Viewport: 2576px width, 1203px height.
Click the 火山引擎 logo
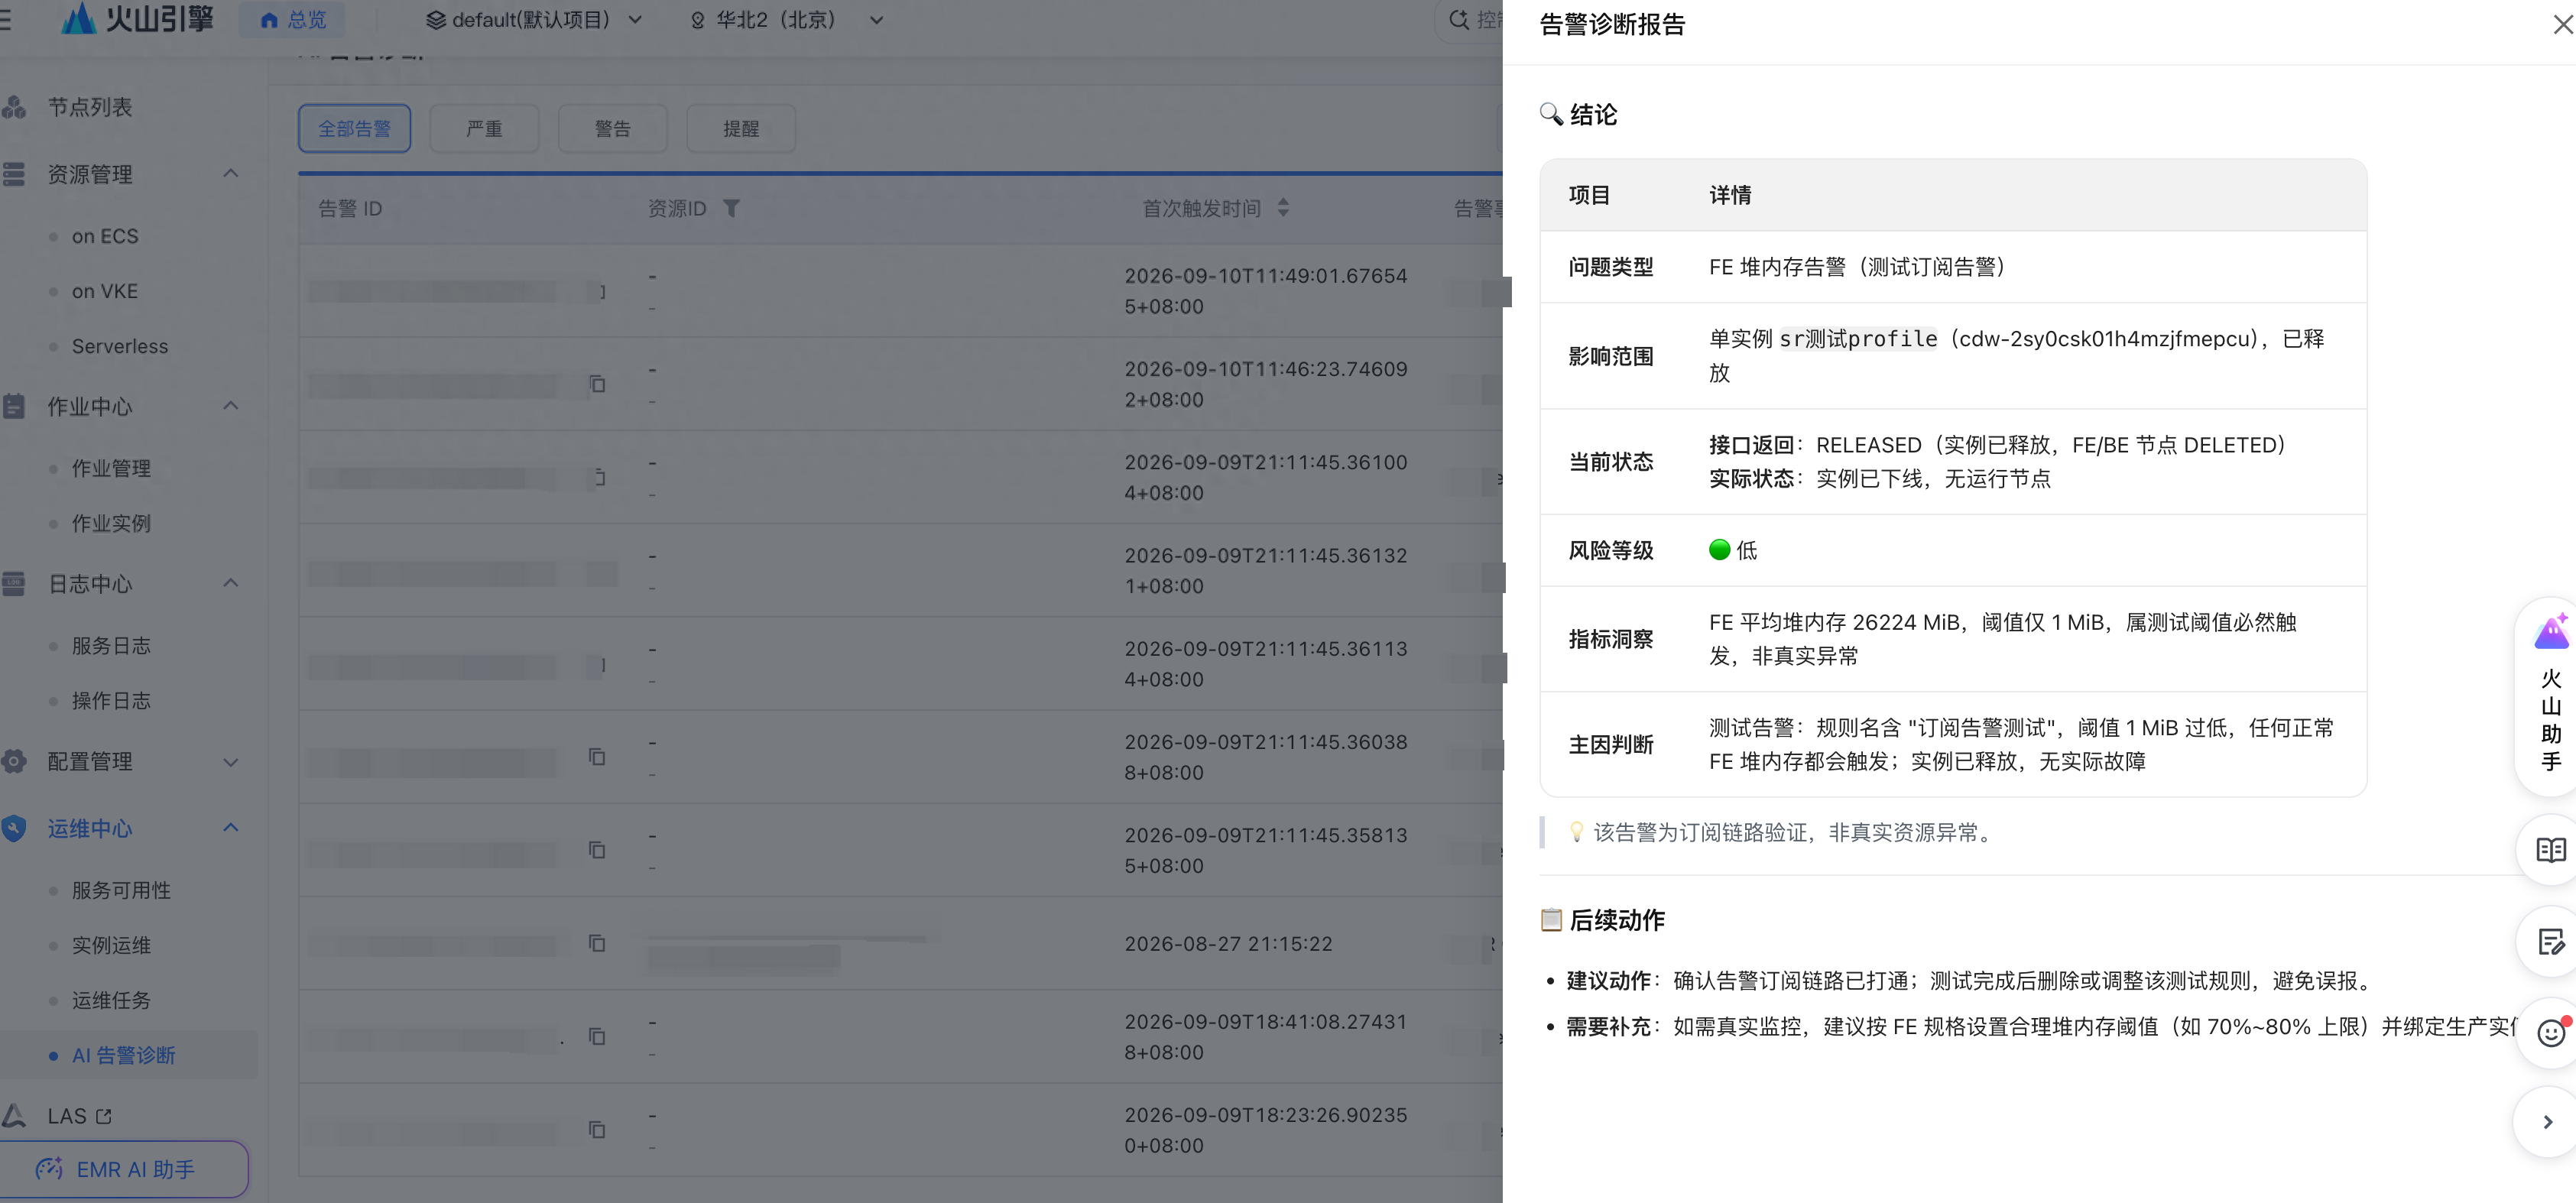click(x=136, y=19)
